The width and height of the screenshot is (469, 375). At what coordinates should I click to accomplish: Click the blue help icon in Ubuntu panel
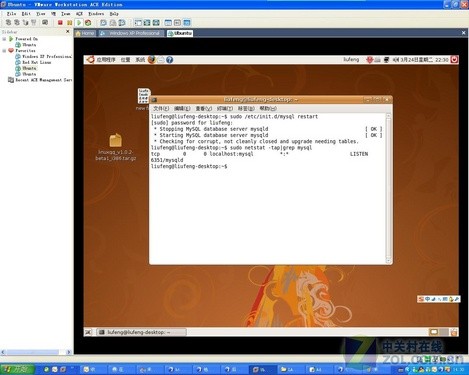tap(169, 60)
